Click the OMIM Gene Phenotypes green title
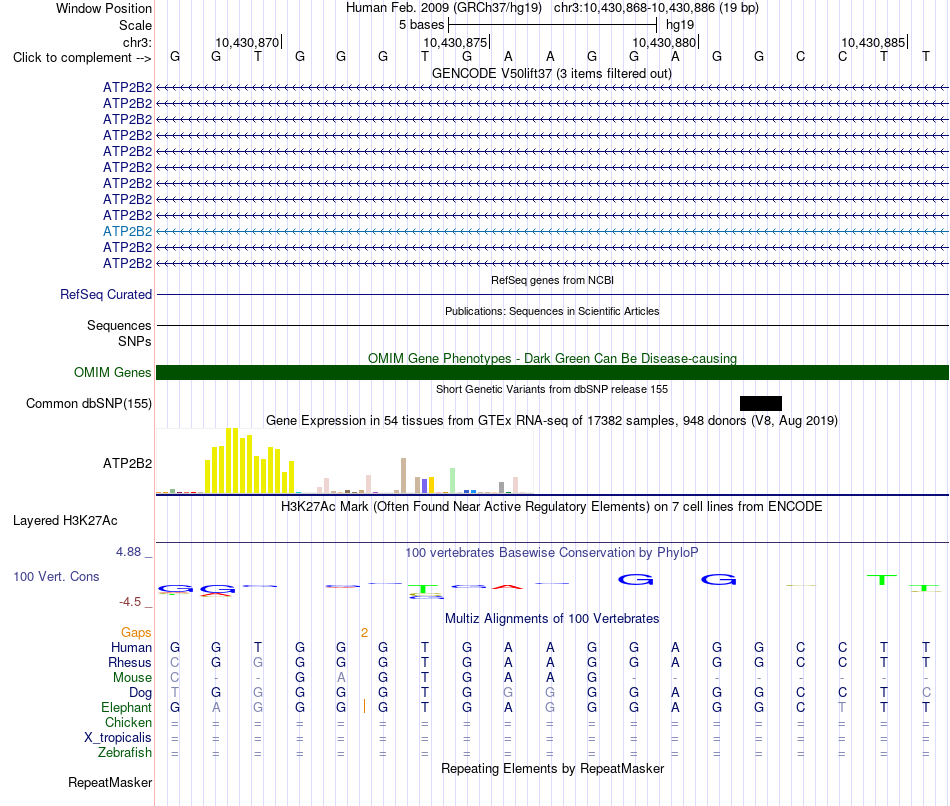 [552, 358]
